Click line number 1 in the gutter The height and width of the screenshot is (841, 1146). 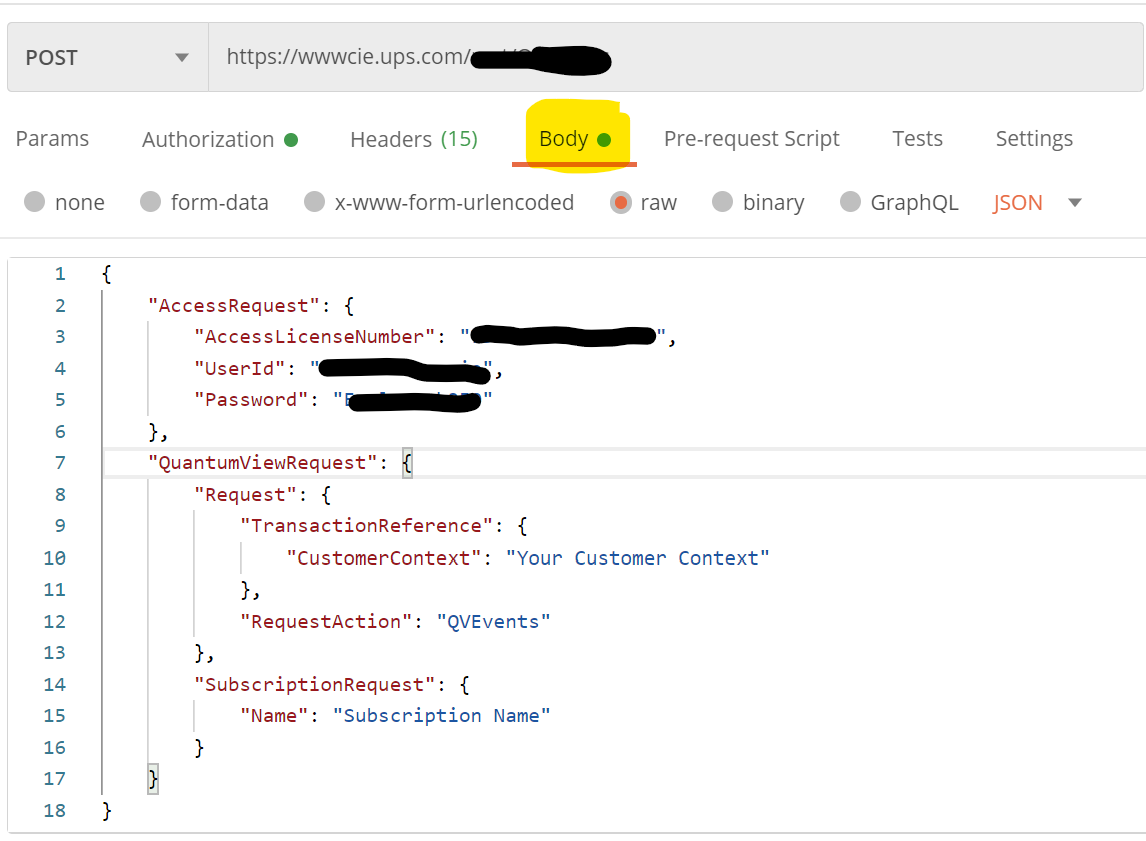60,274
